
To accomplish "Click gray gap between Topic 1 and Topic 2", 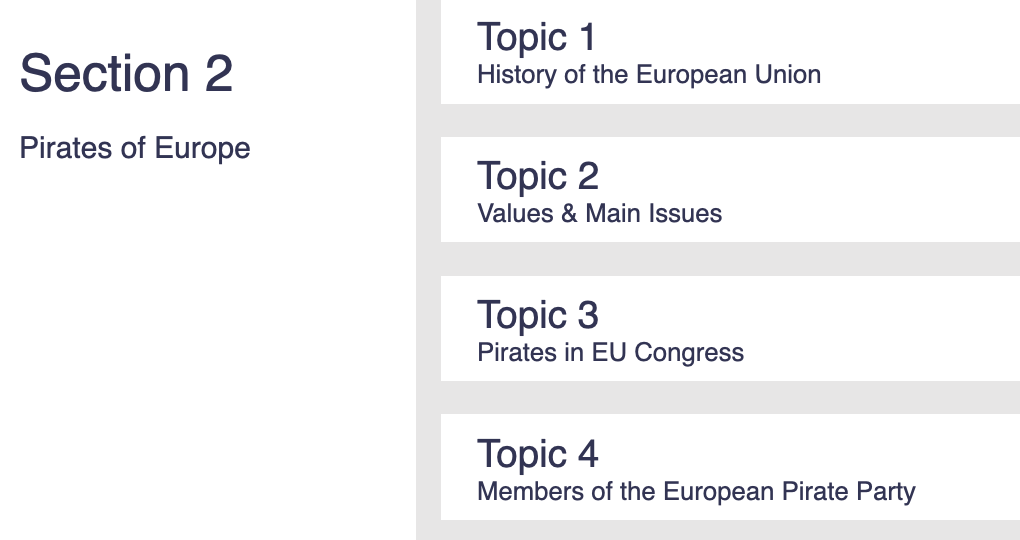I will [730, 120].
